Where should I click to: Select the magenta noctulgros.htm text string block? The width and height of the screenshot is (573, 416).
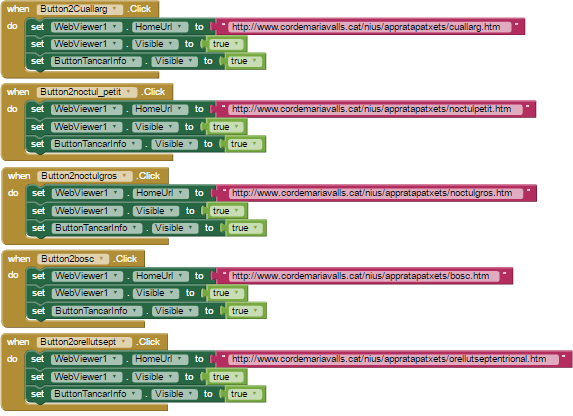(x=376, y=193)
